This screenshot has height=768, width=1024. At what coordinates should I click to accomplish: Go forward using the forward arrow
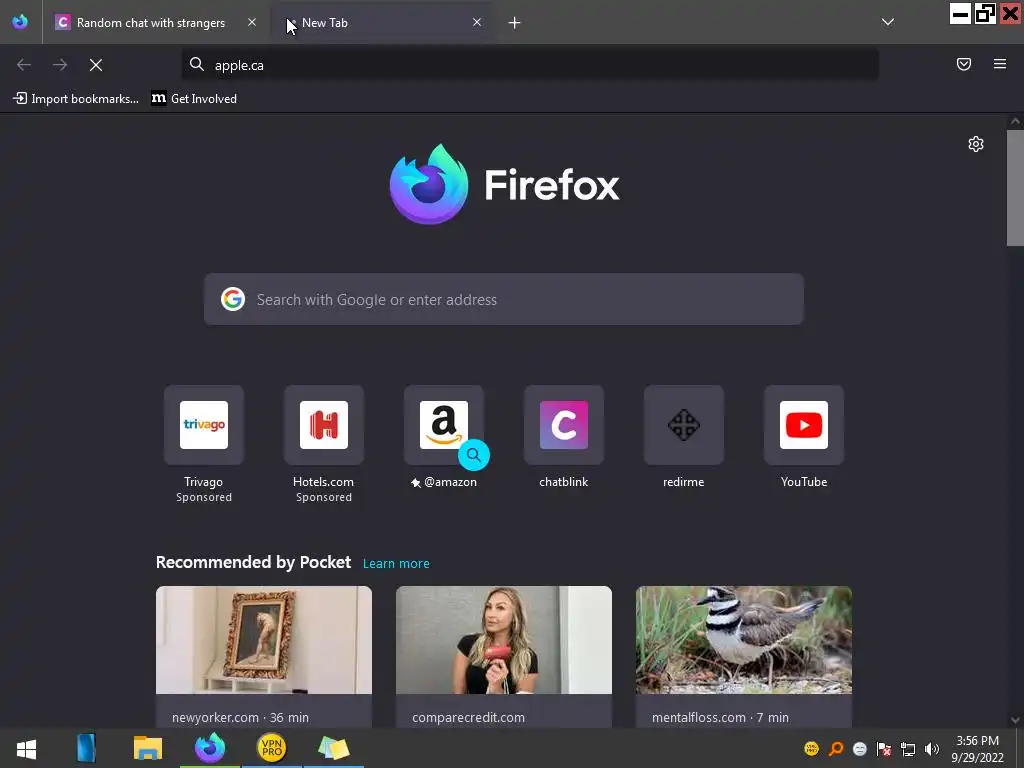(x=60, y=65)
